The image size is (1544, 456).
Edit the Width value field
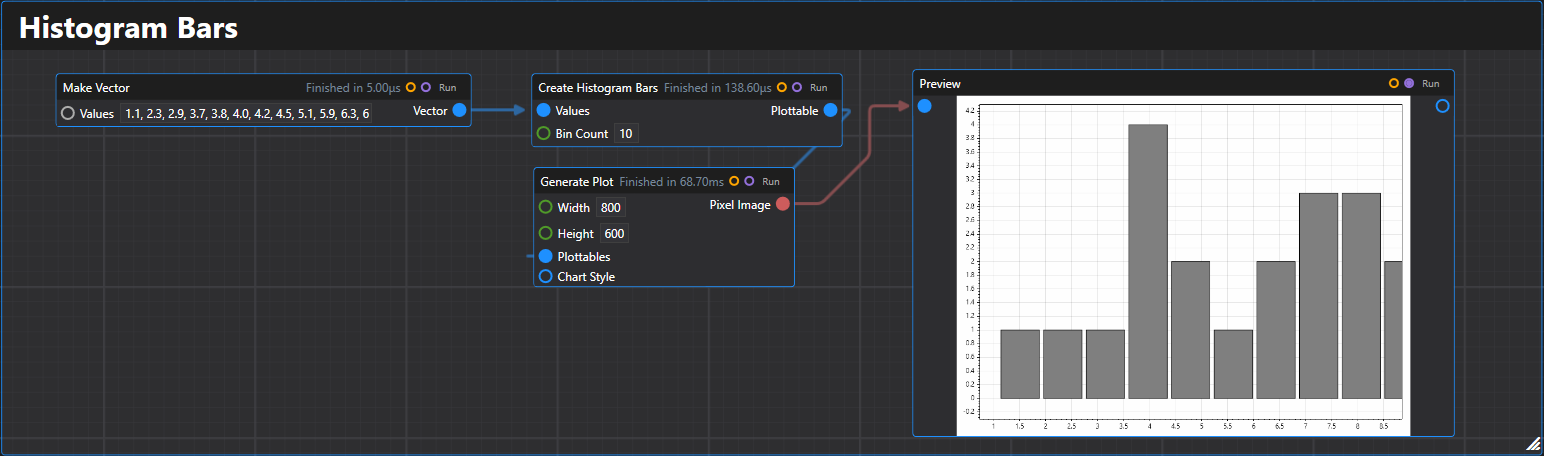[x=611, y=208]
